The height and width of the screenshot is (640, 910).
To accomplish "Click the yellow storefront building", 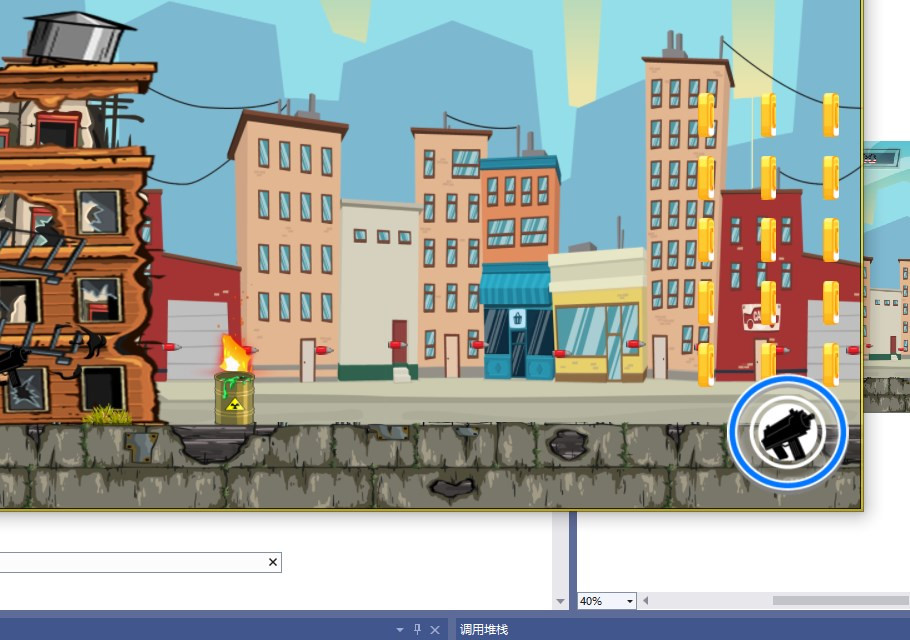I will pos(598,318).
